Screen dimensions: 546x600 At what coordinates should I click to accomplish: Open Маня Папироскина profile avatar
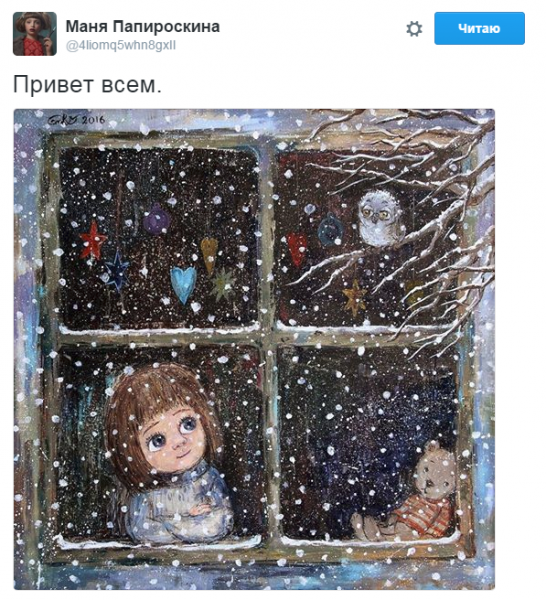[35, 34]
